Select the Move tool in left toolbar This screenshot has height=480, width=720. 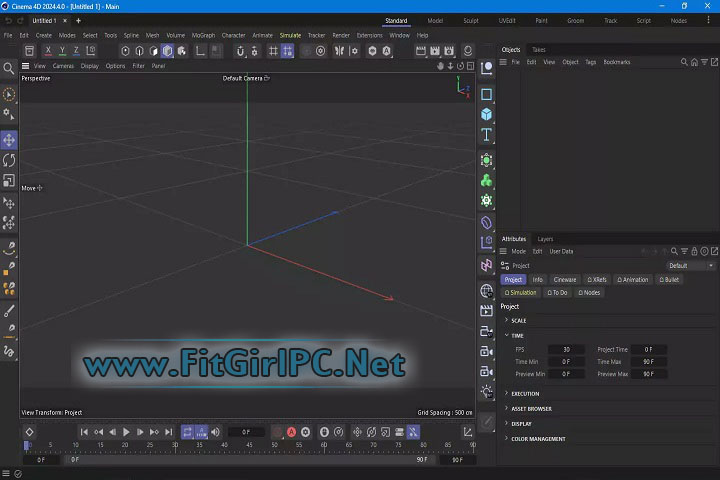(x=9, y=140)
